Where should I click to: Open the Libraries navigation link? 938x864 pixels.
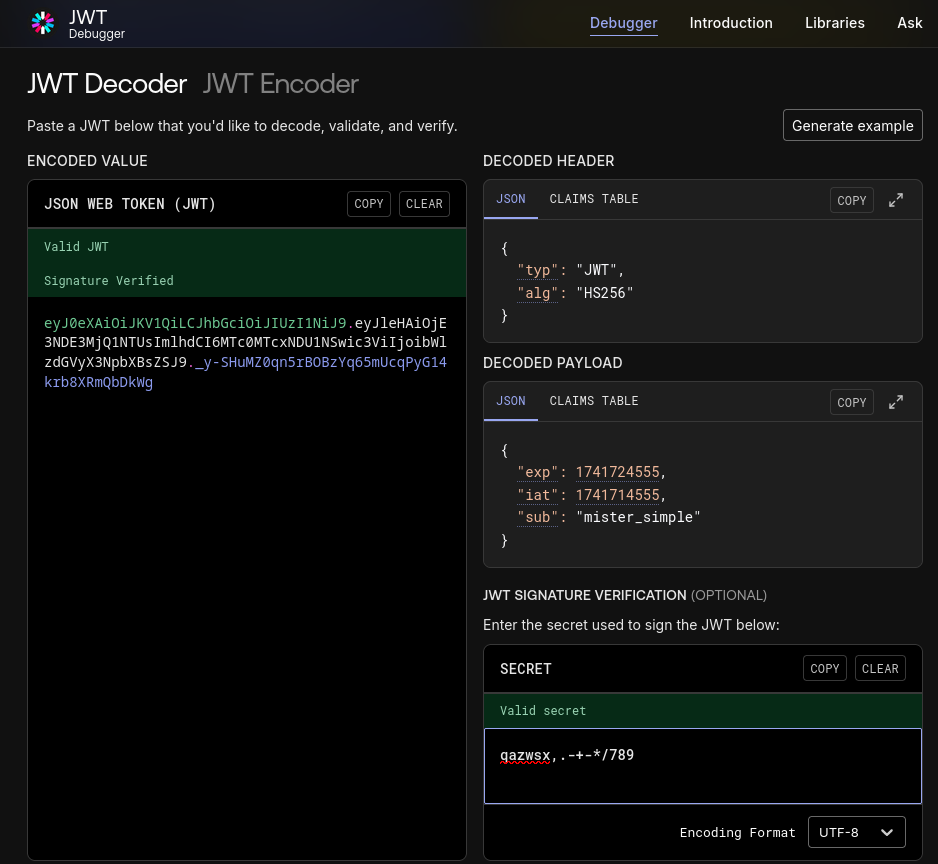coord(834,23)
